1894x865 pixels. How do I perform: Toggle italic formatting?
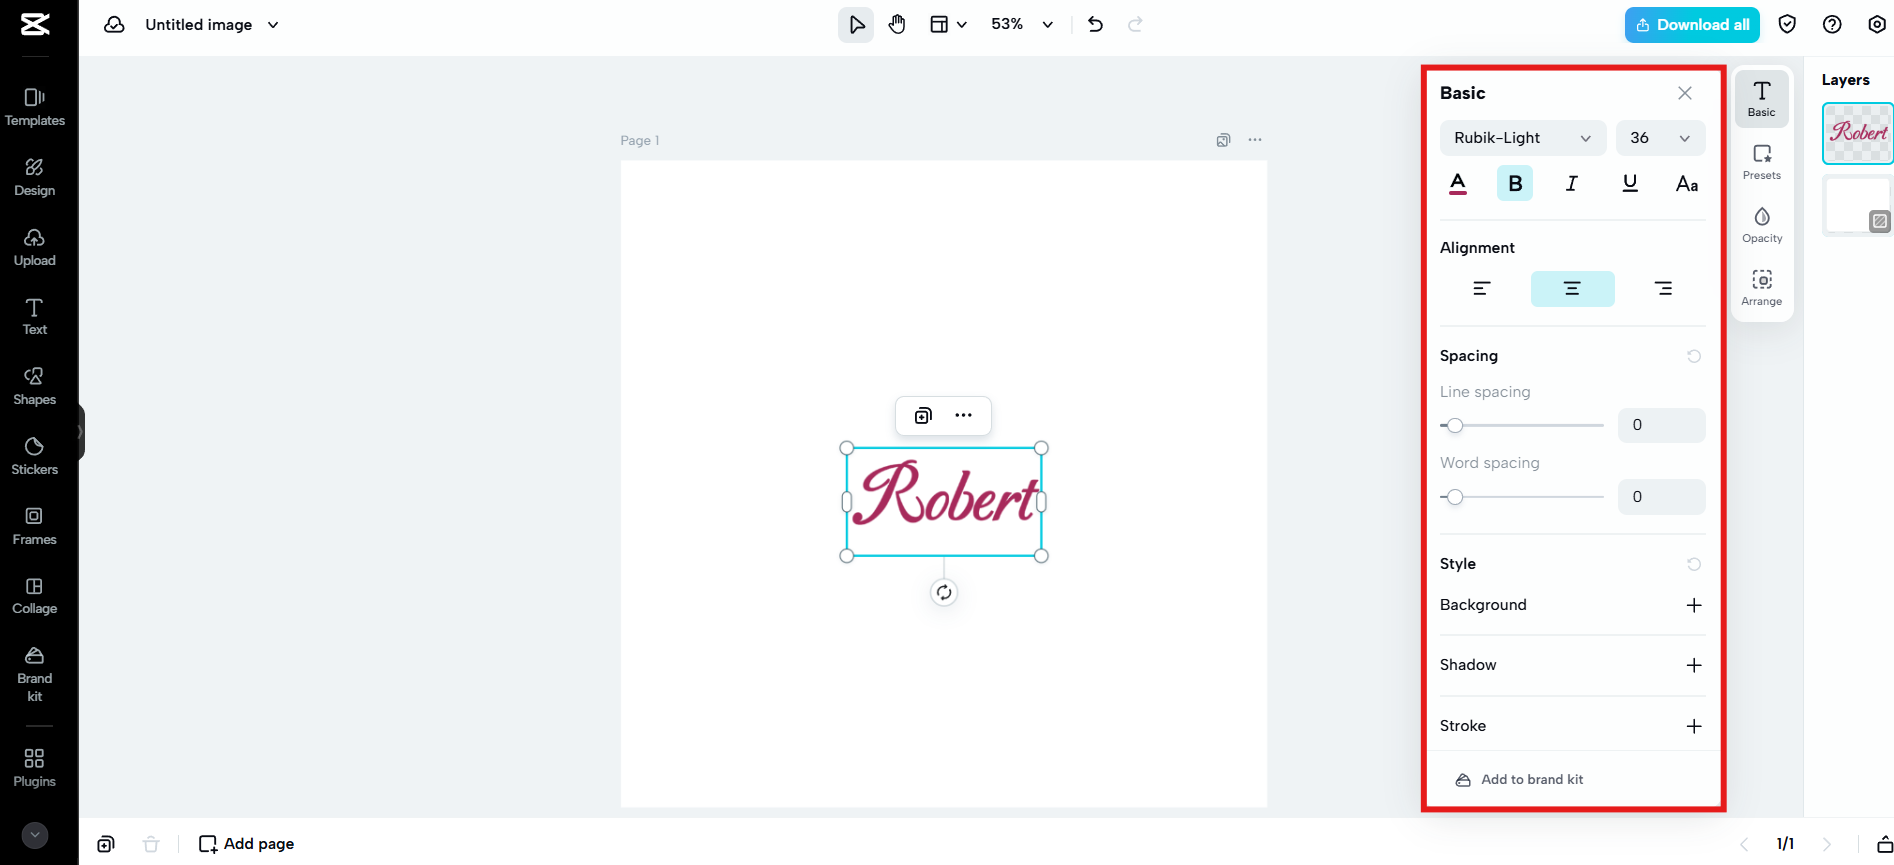pyautogui.click(x=1572, y=184)
